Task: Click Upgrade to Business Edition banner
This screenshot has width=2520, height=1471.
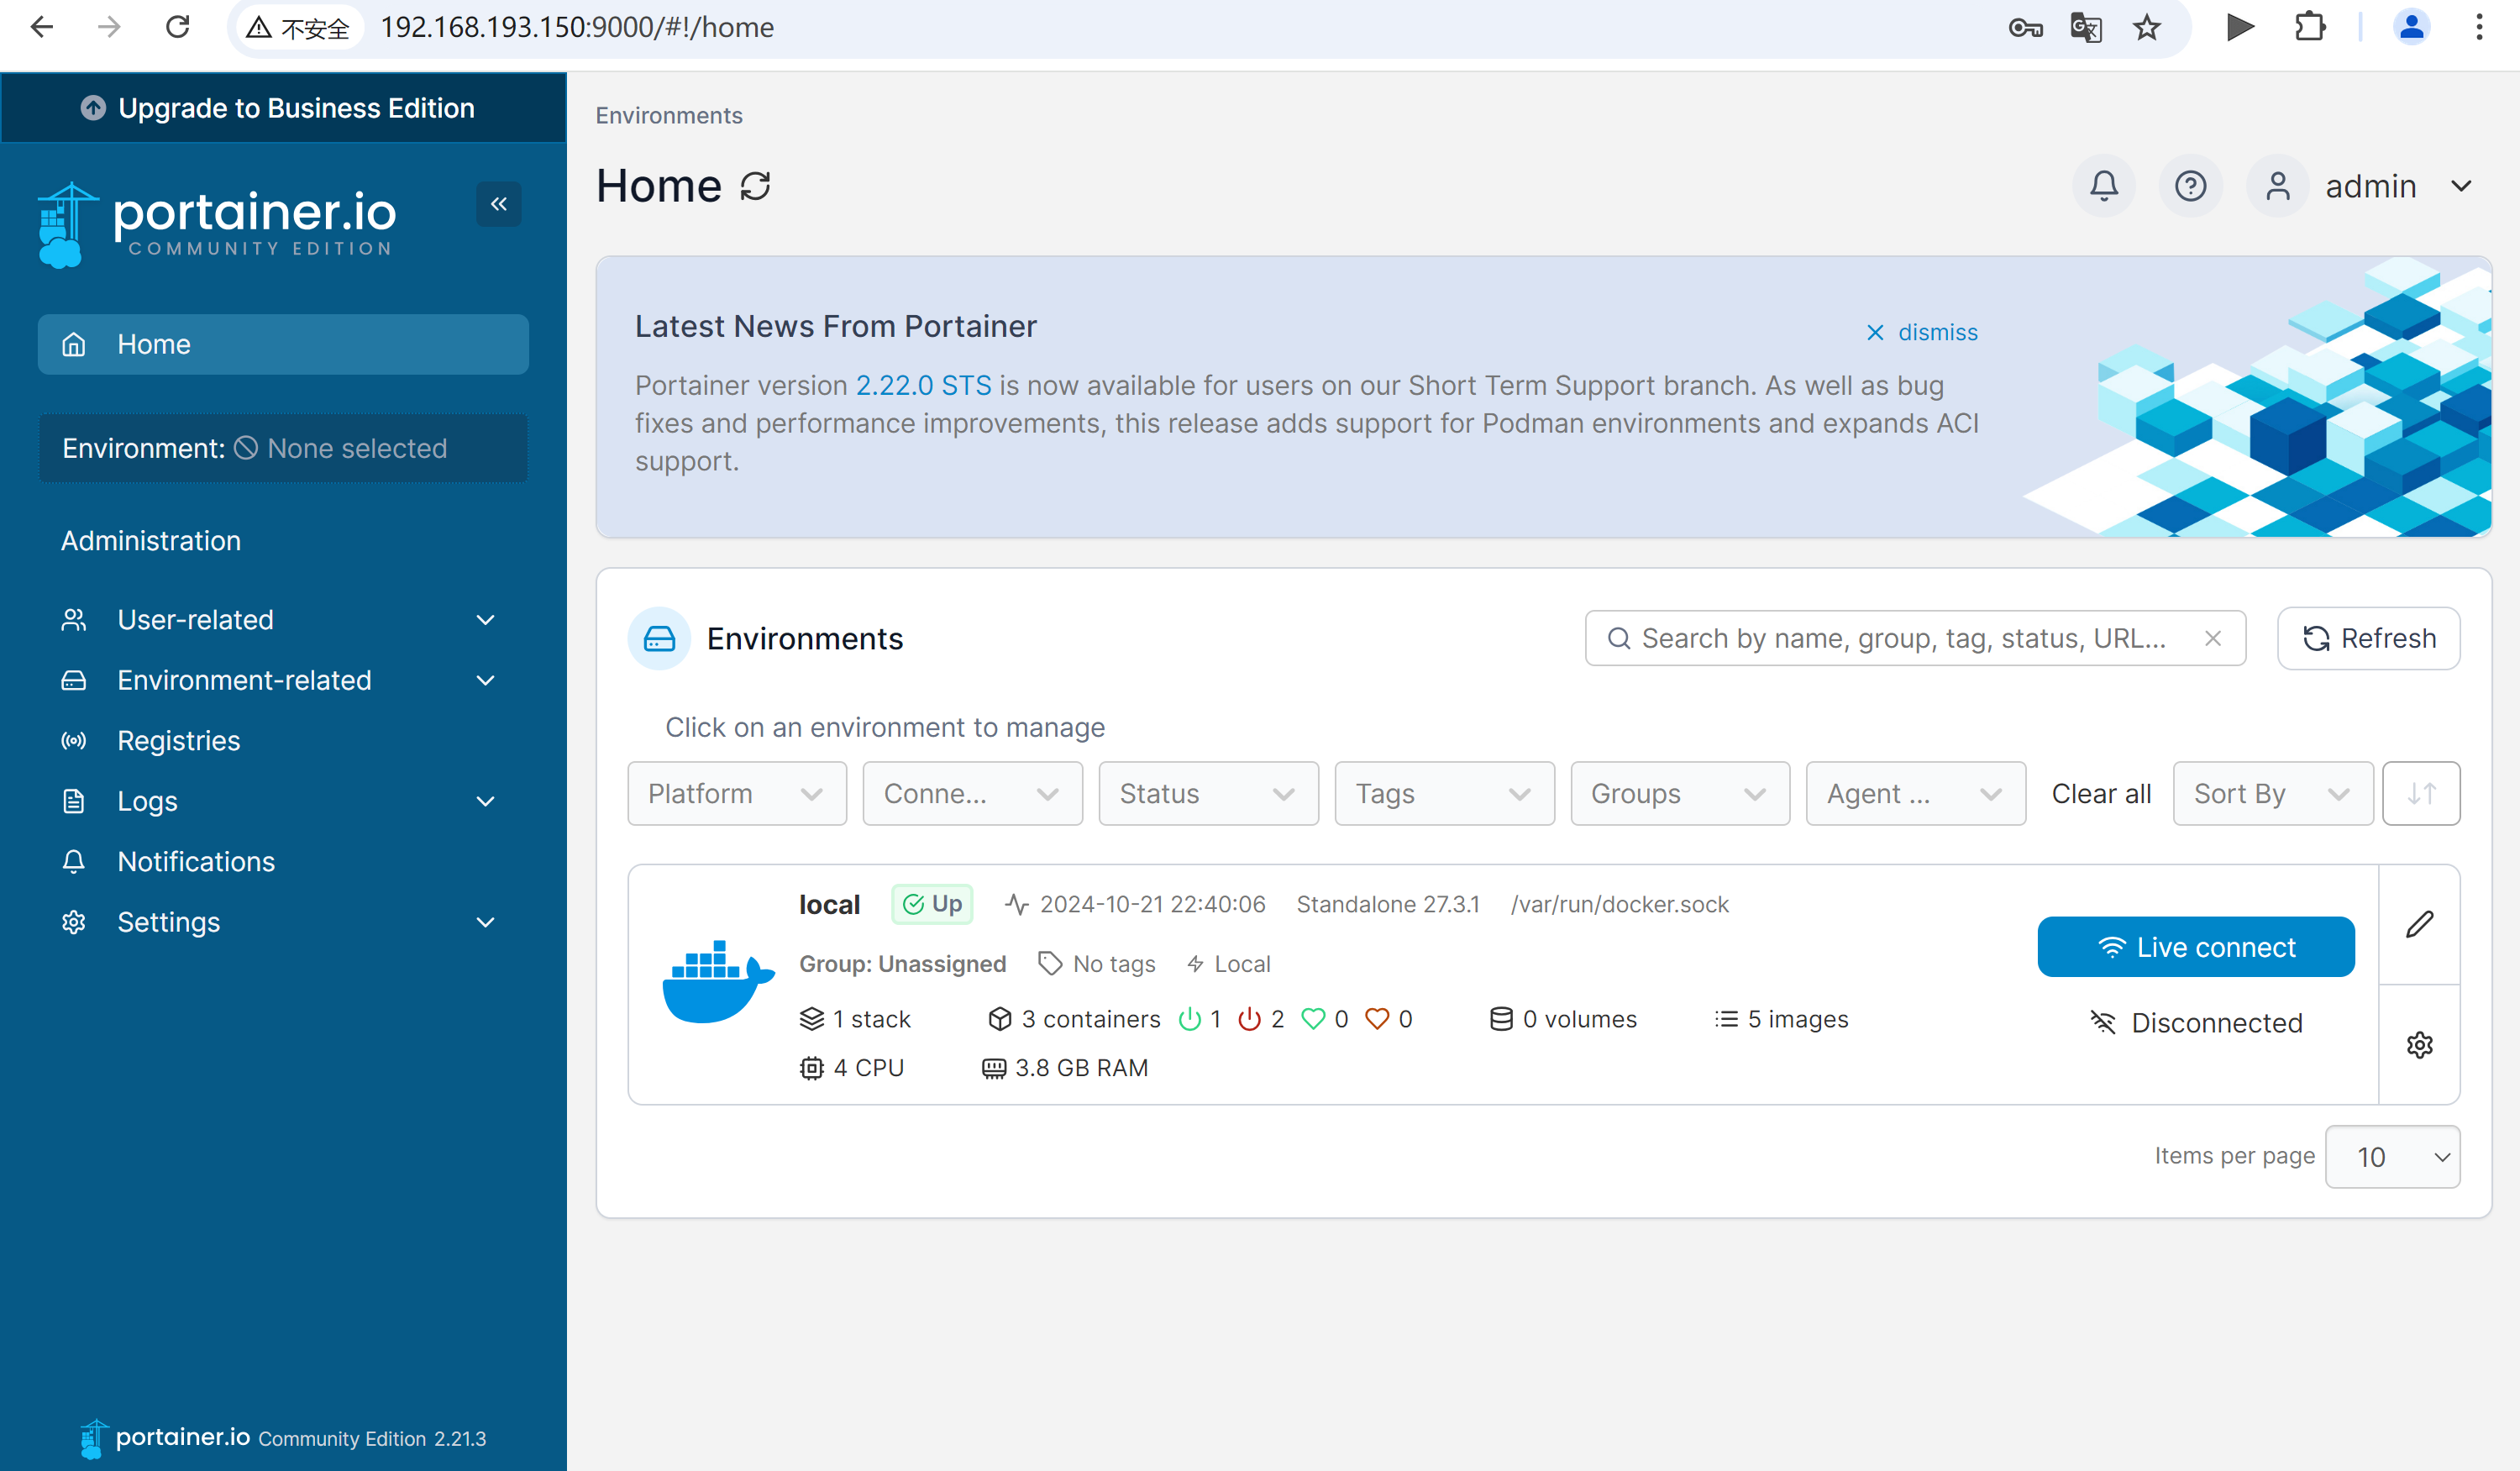Action: click(x=283, y=108)
